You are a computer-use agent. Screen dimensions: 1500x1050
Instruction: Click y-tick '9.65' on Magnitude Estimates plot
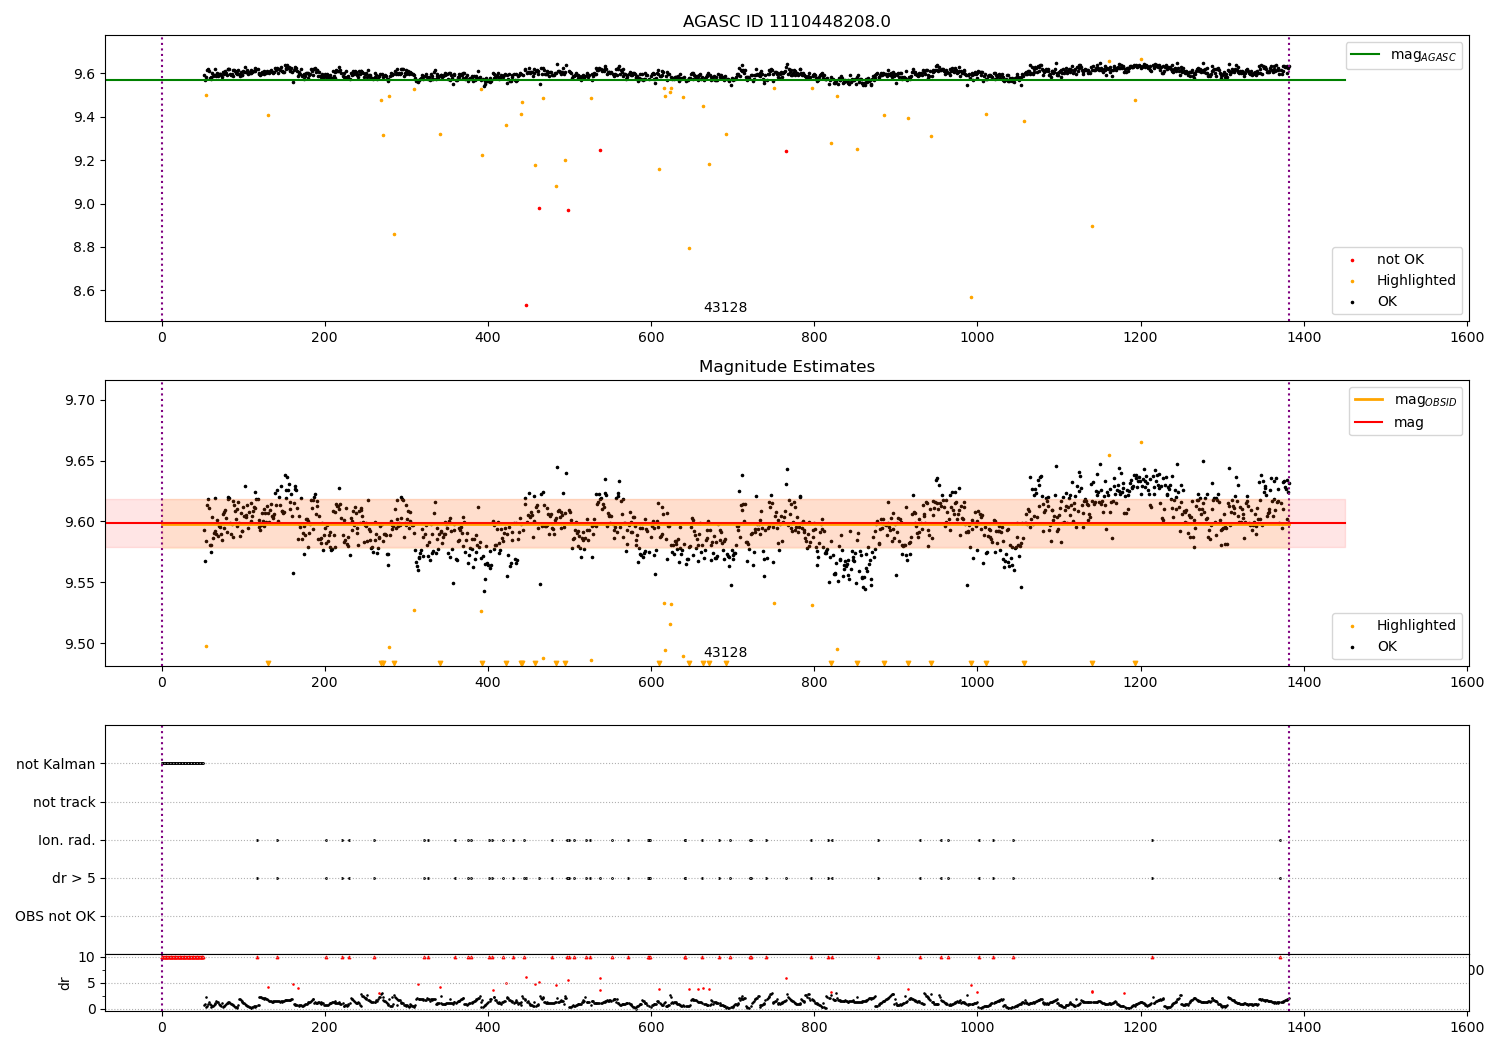[79, 461]
